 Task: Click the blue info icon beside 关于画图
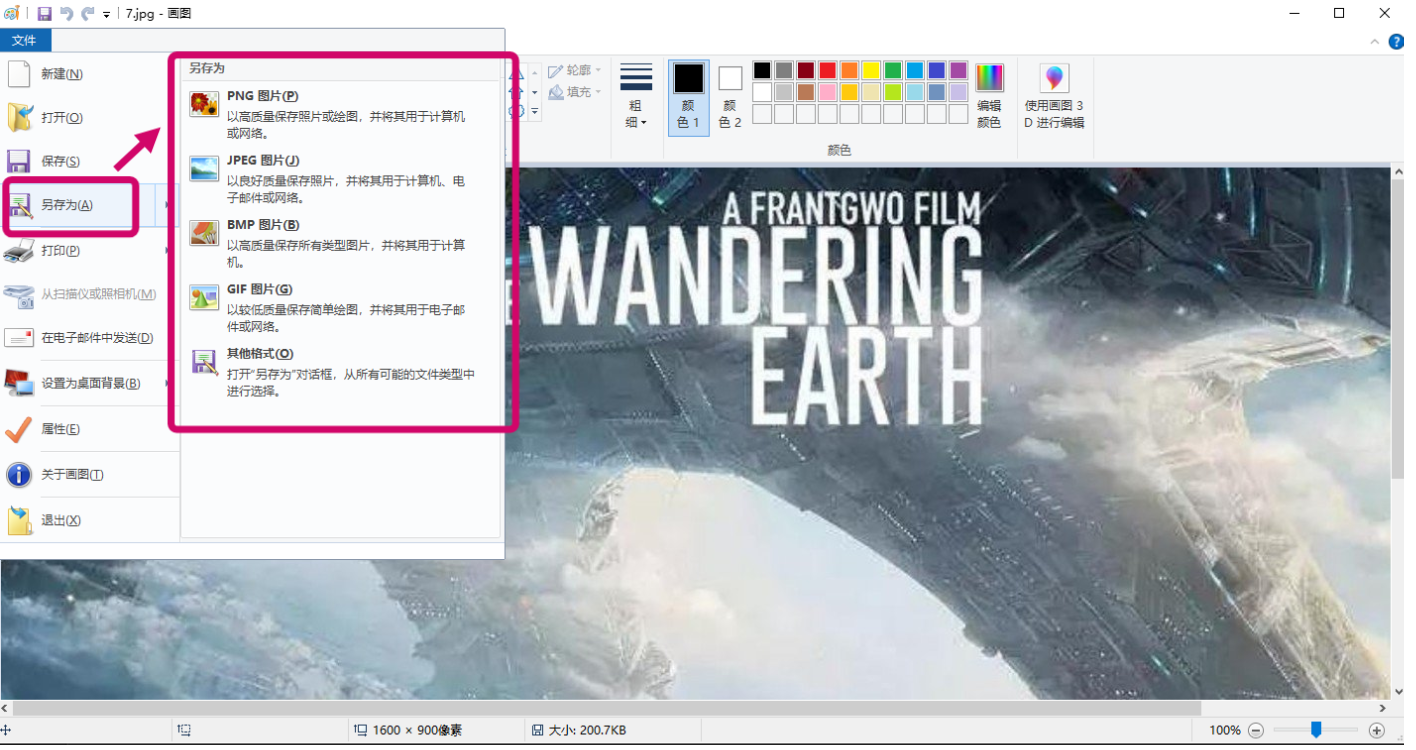tap(19, 475)
